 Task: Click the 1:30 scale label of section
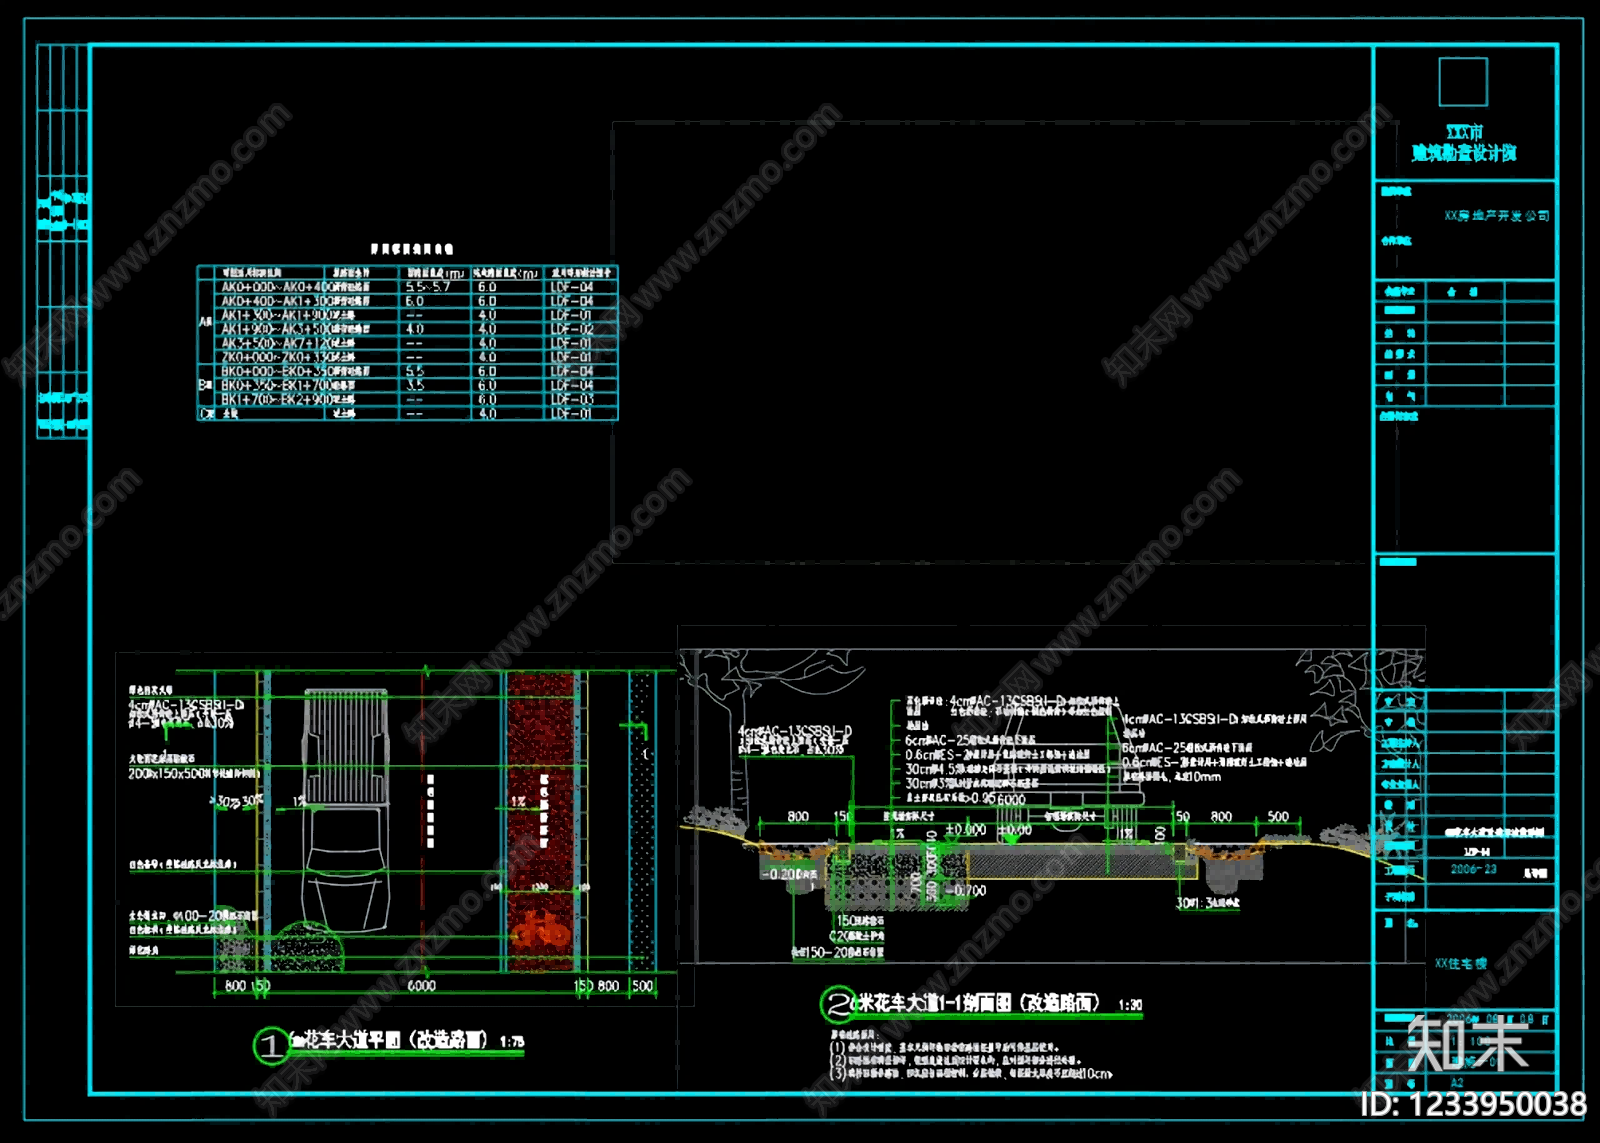[1130, 1005]
